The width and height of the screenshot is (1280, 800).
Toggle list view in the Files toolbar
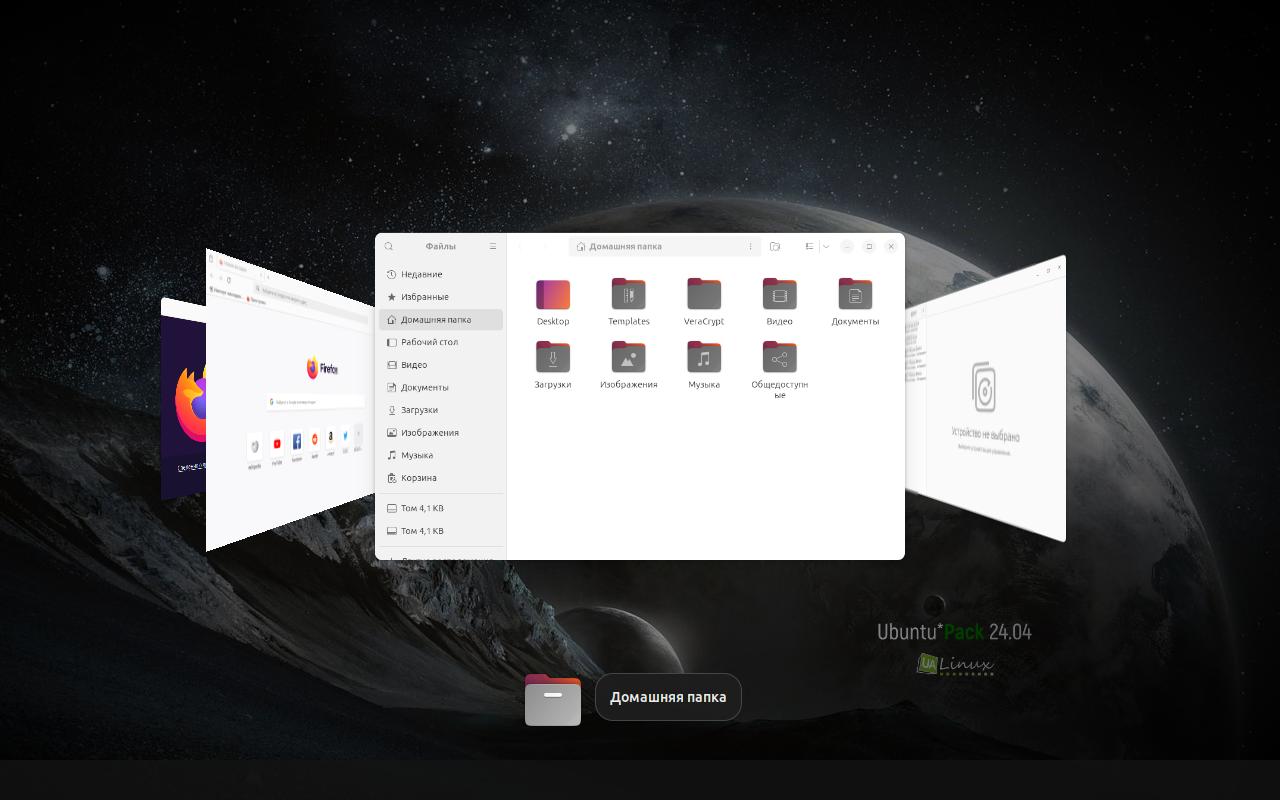click(809, 246)
